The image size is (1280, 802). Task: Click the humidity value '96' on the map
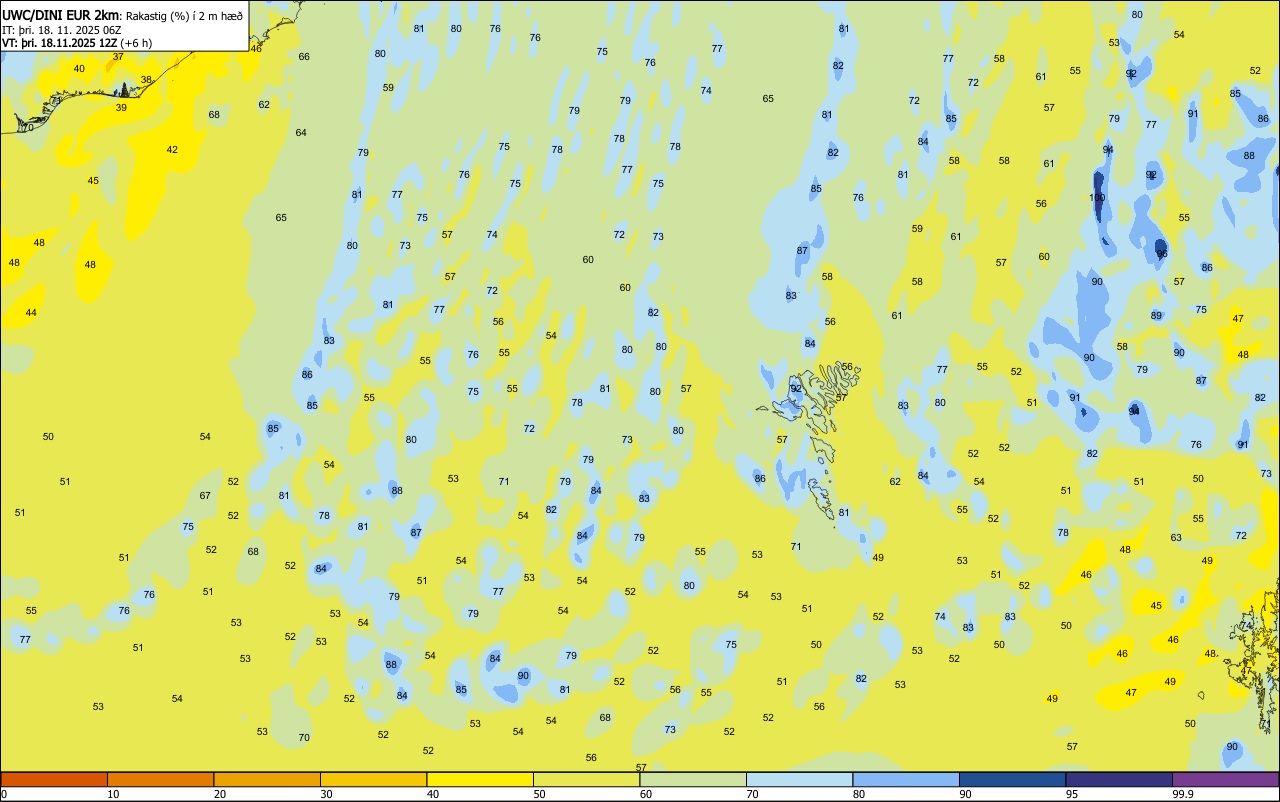point(1162,253)
